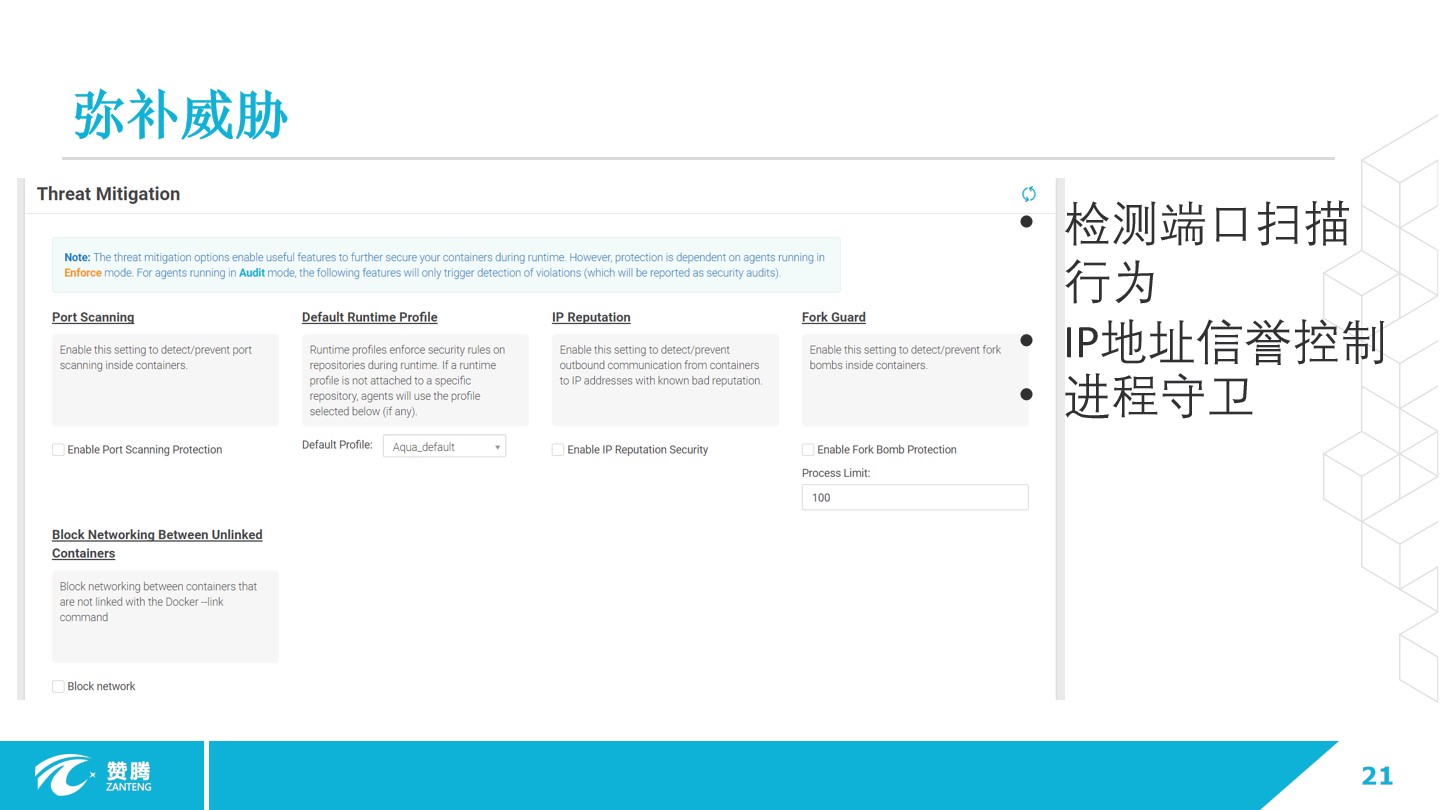Image resolution: width=1440 pixels, height=810 pixels.
Task: Click the Audit word in the note
Action: (252, 273)
